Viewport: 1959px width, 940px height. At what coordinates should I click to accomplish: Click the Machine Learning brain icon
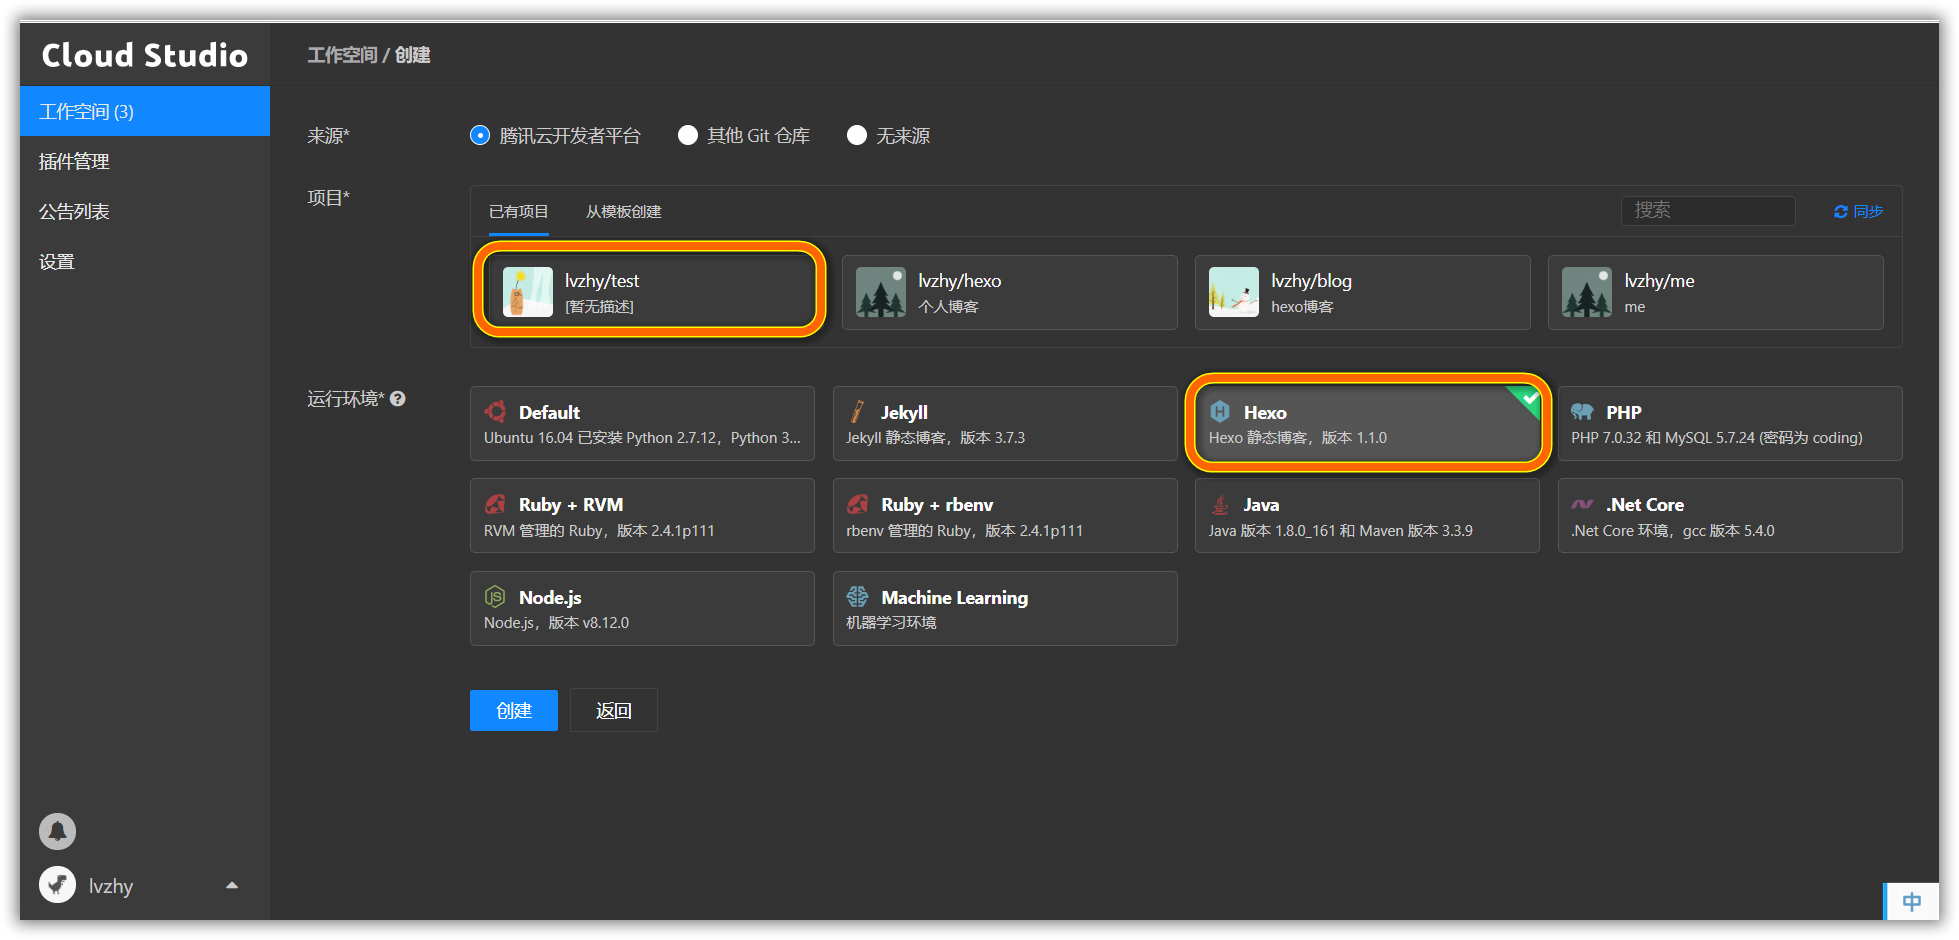pos(857,597)
